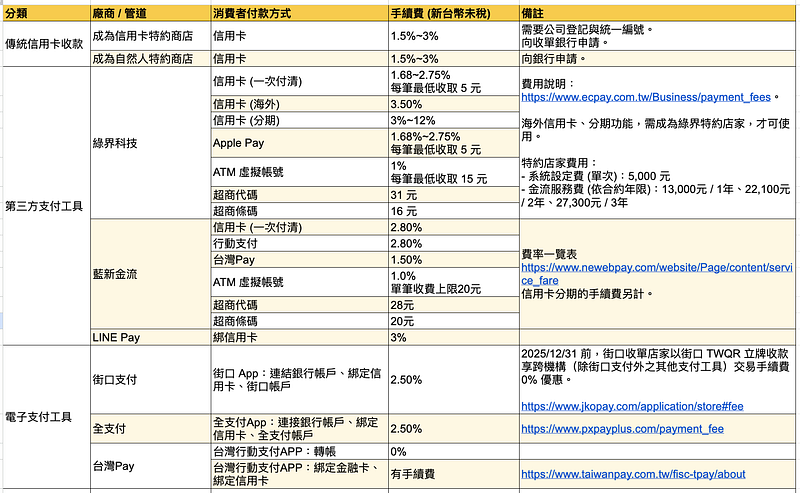Select the 消費者付款方式 header cell
This screenshot has width=800, height=493.
[x=299, y=13]
